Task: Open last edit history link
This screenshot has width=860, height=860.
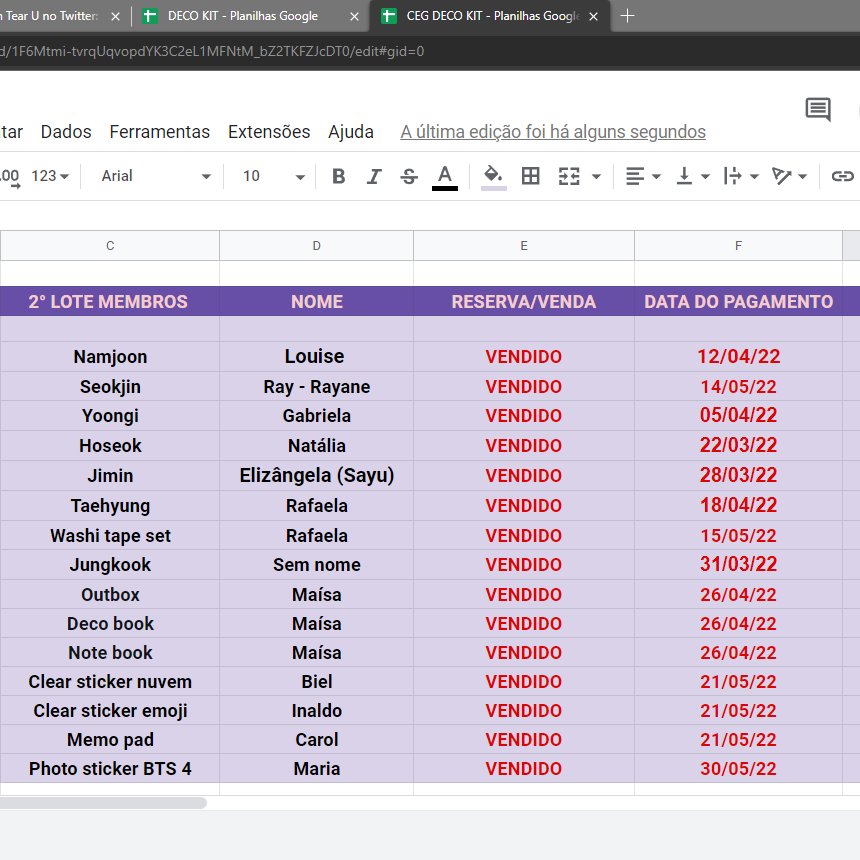Action: pyautogui.click(x=553, y=132)
